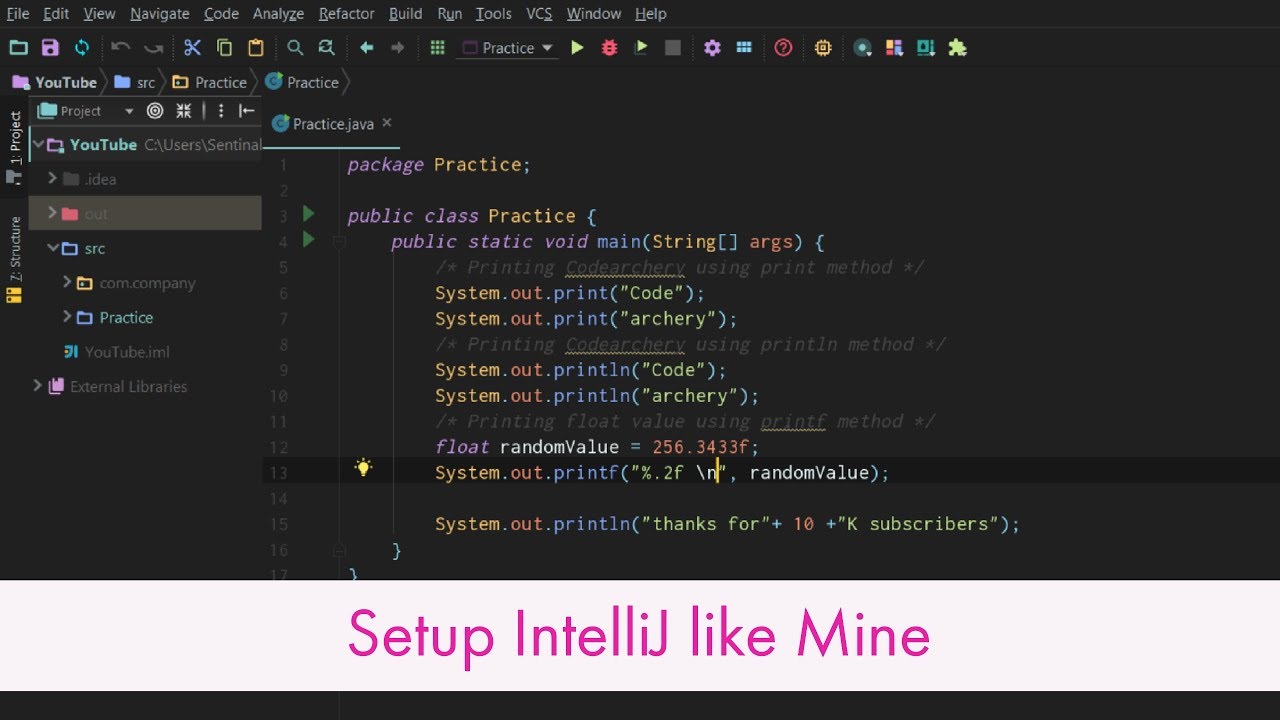1280x720 pixels.
Task: Click the Synchronize refresh toolbar icon
Action: (x=82, y=47)
